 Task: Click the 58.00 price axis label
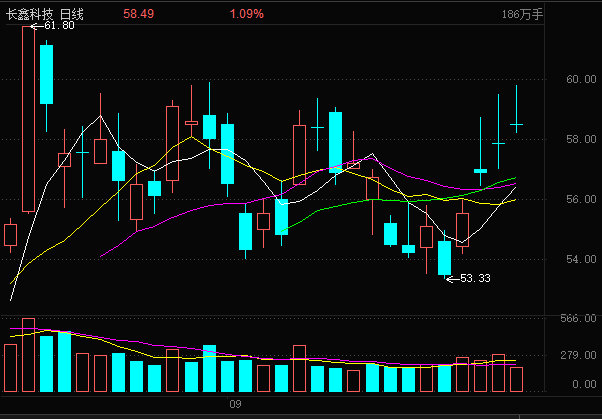pyautogui.click(x=581, y=139)
